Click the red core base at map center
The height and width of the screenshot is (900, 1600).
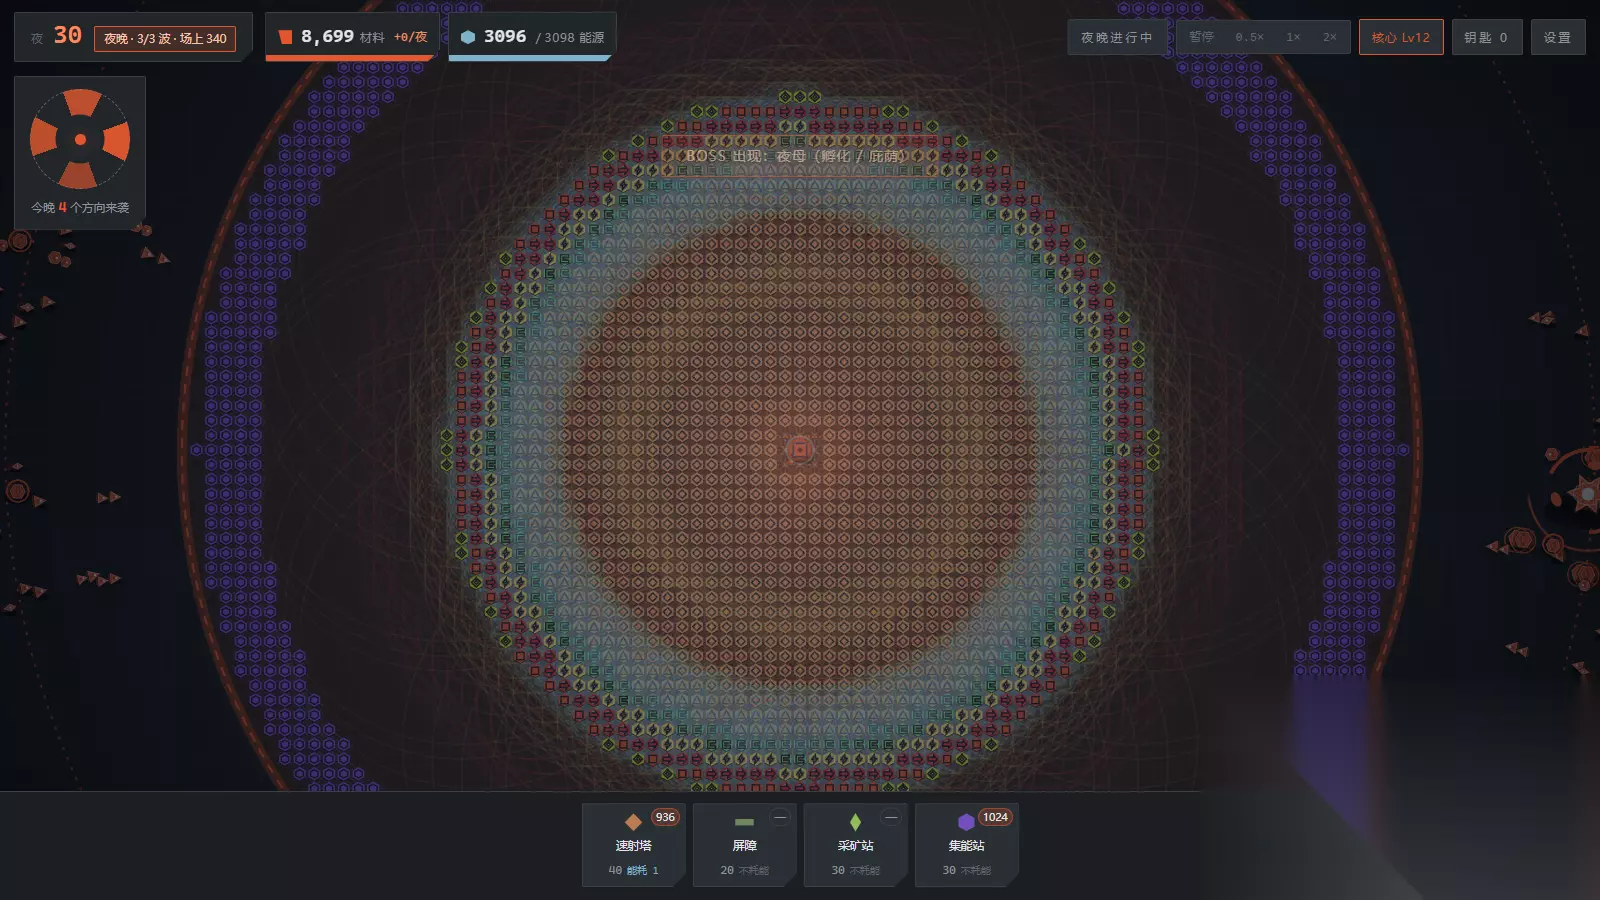pyautogui.click(x=799, y=450)
